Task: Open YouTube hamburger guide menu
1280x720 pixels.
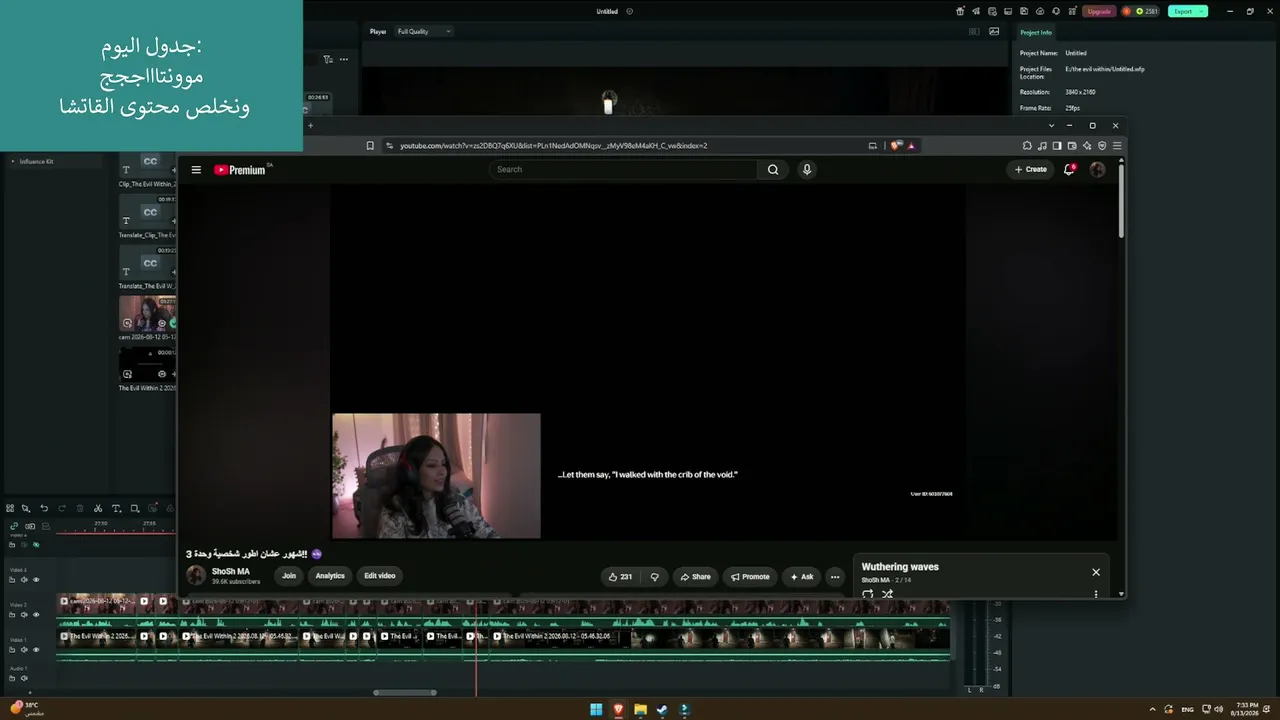Action: coord(196,170)
